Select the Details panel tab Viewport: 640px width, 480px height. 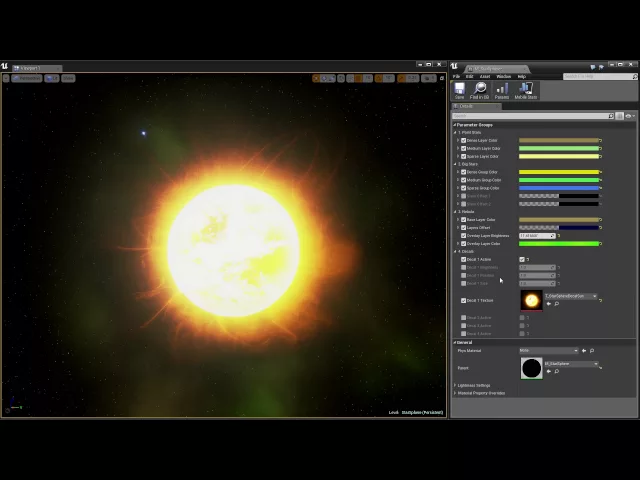pos(476,106)
